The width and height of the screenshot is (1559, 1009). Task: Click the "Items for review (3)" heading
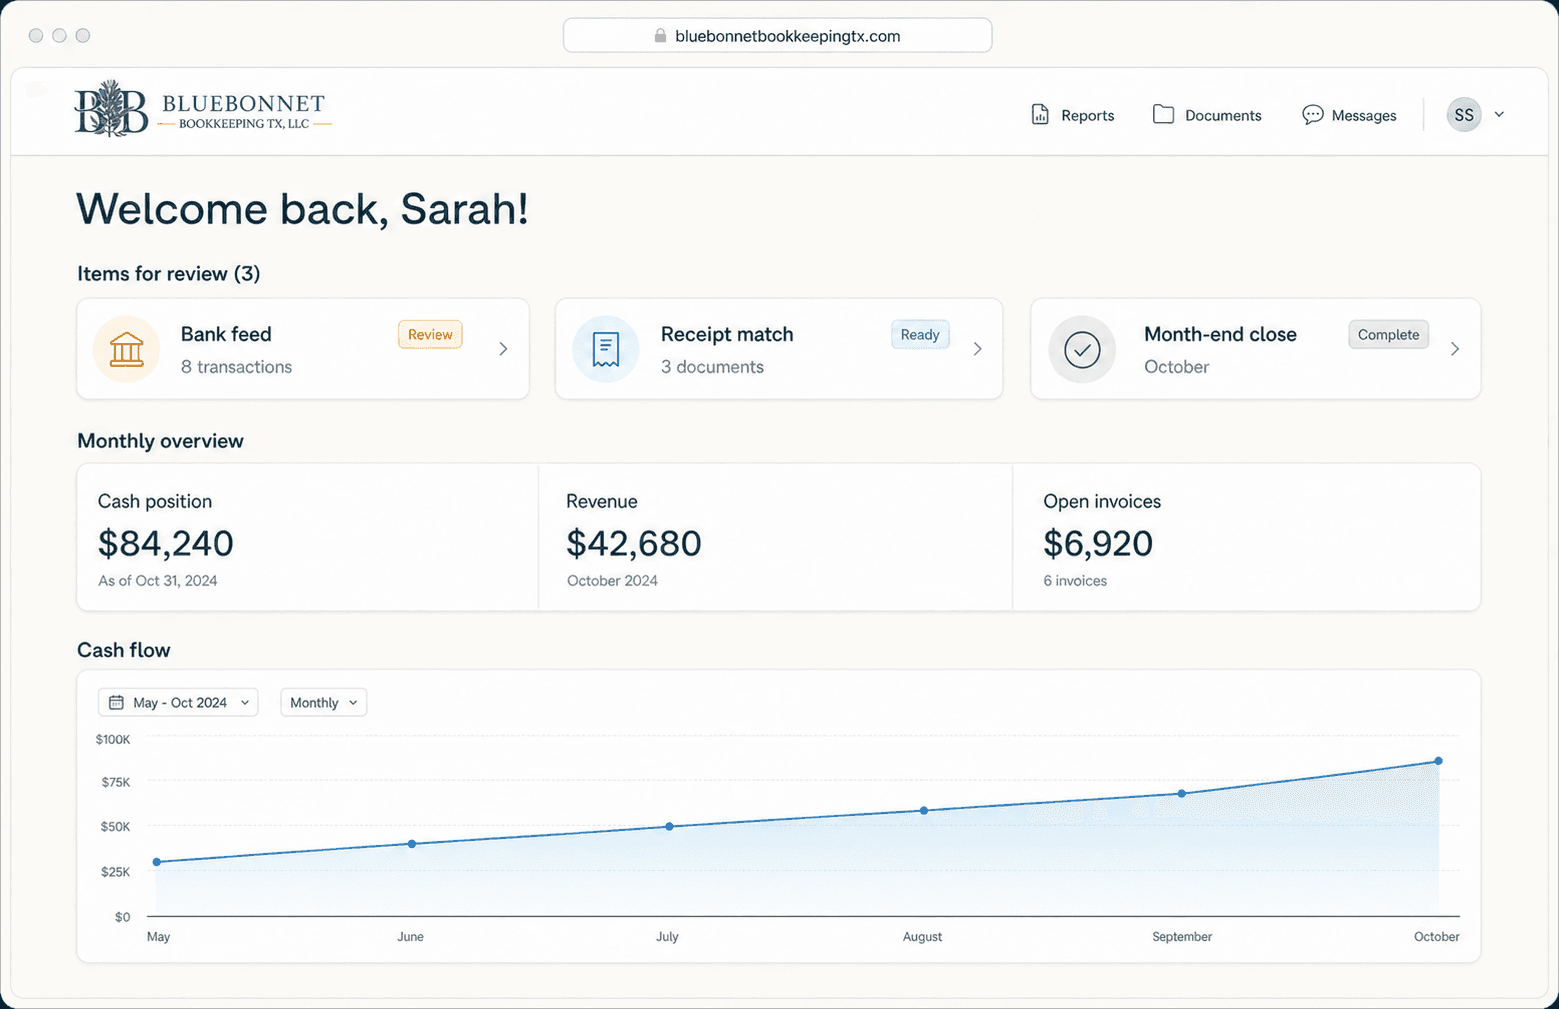click(169, 274)
